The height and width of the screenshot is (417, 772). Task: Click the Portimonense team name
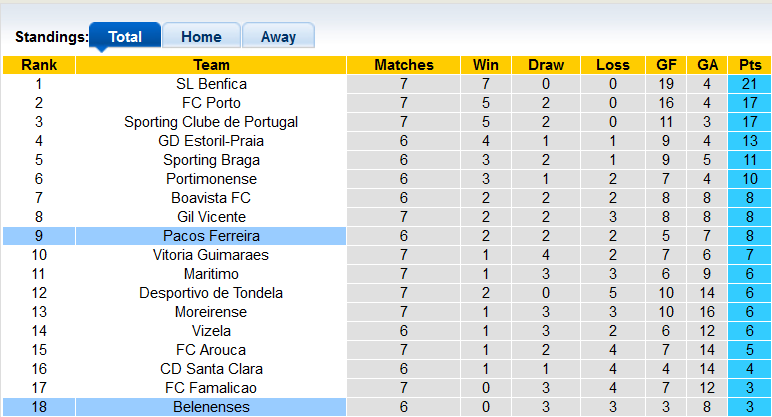211,179
